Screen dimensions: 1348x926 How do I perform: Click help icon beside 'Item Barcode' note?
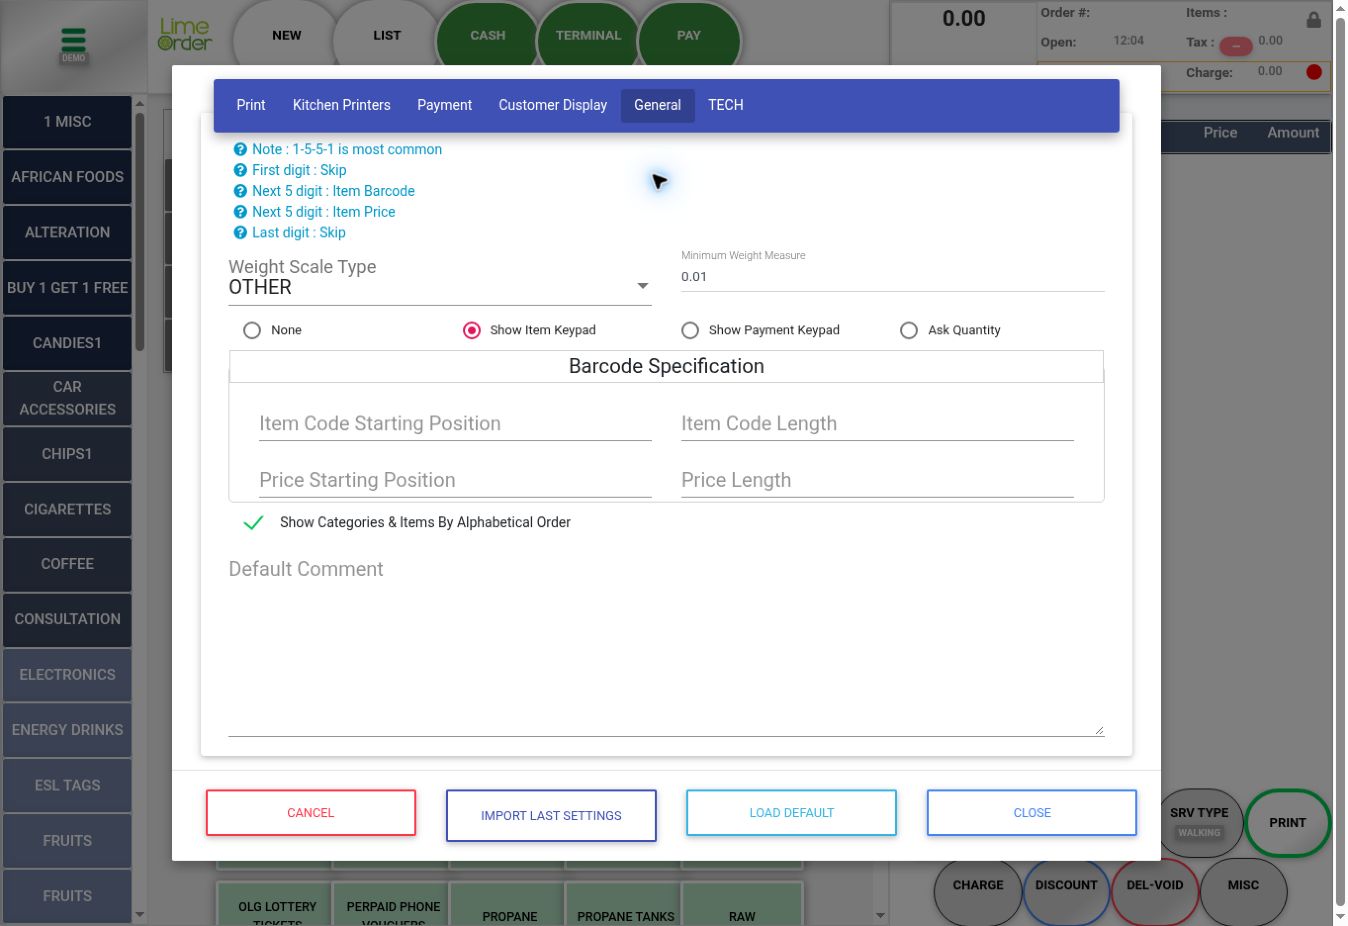[240, 191]
